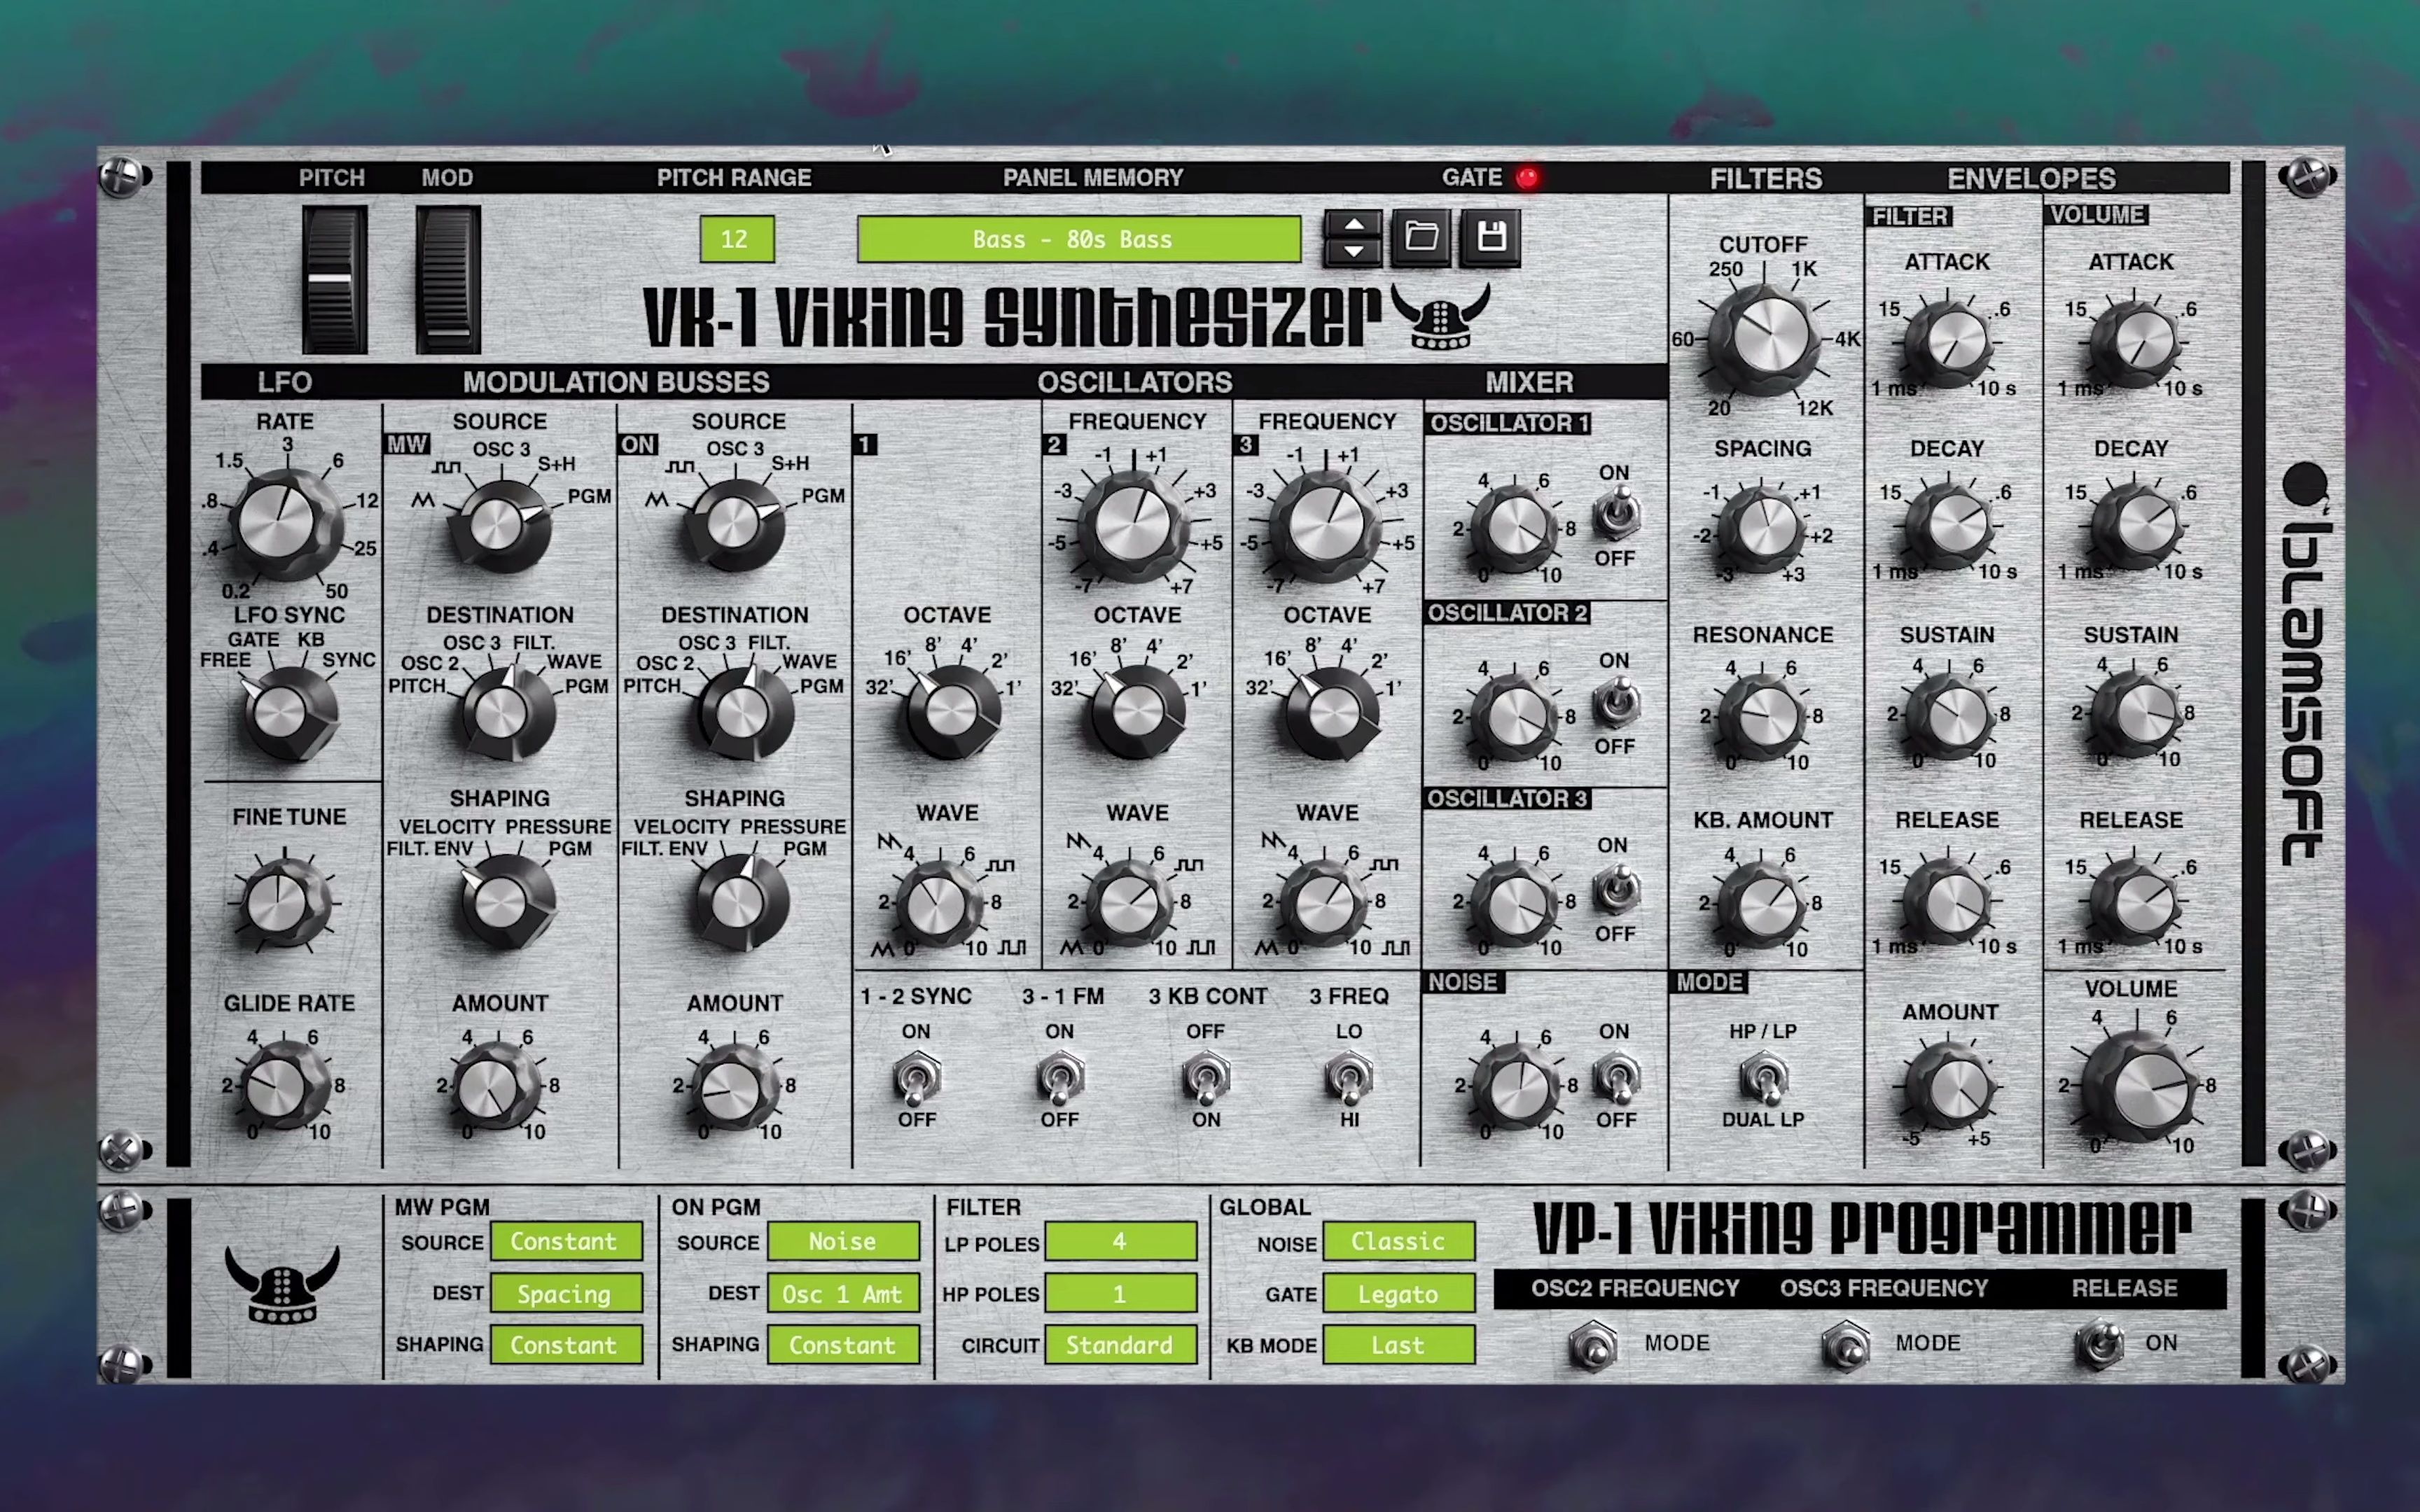
Task: Step through presets with the up/down arrows
Action: tap(1353, 238)
